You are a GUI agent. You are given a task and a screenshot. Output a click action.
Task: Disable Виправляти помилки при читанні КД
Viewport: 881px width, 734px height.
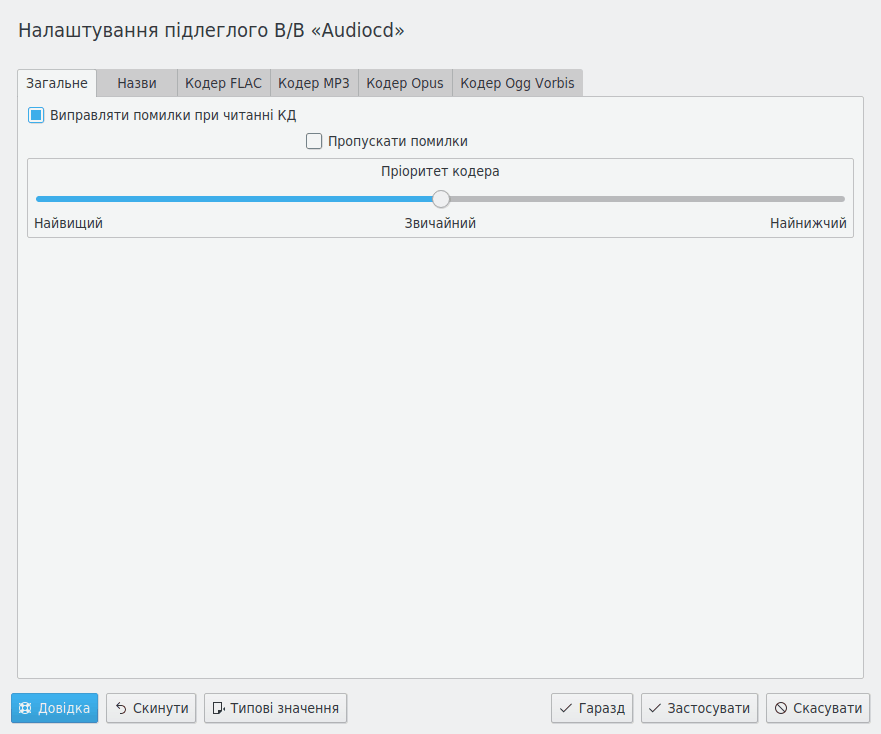[x=36, y=115]
